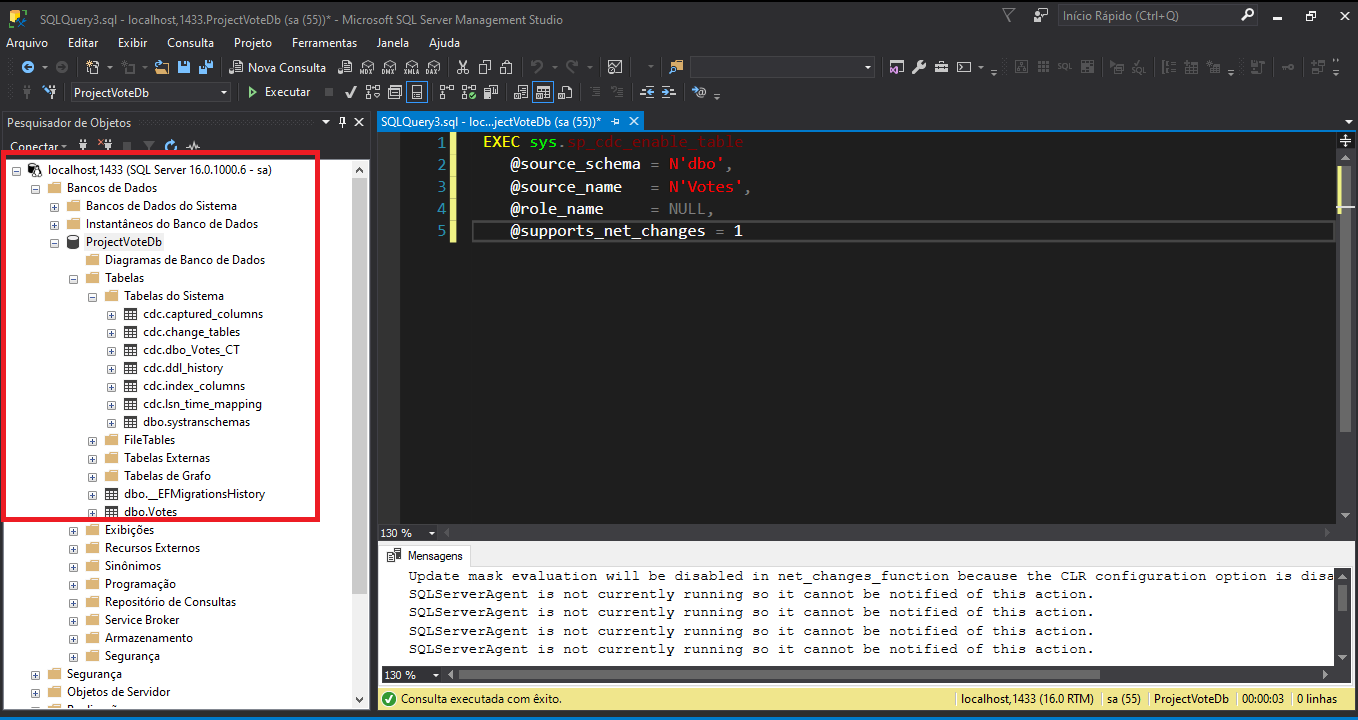1358x720 pixels.
Task: Click the Connect plug icon in Object Explorer
Action: pos(83,146)
